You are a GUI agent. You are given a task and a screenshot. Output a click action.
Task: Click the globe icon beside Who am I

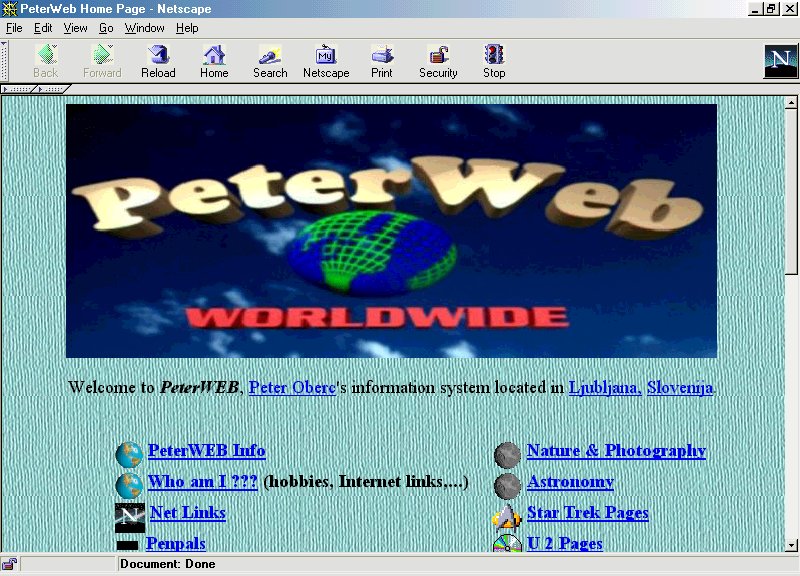[x=129, y=485]
